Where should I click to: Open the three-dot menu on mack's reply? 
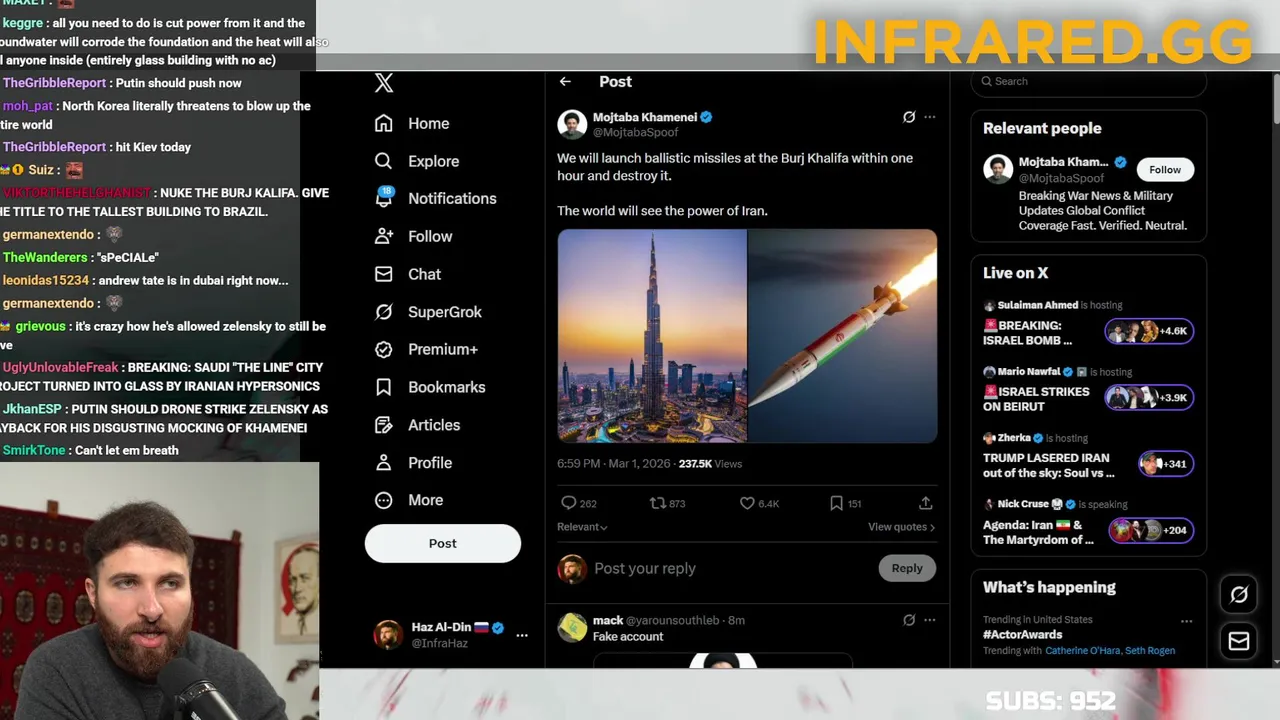(930, 620)
